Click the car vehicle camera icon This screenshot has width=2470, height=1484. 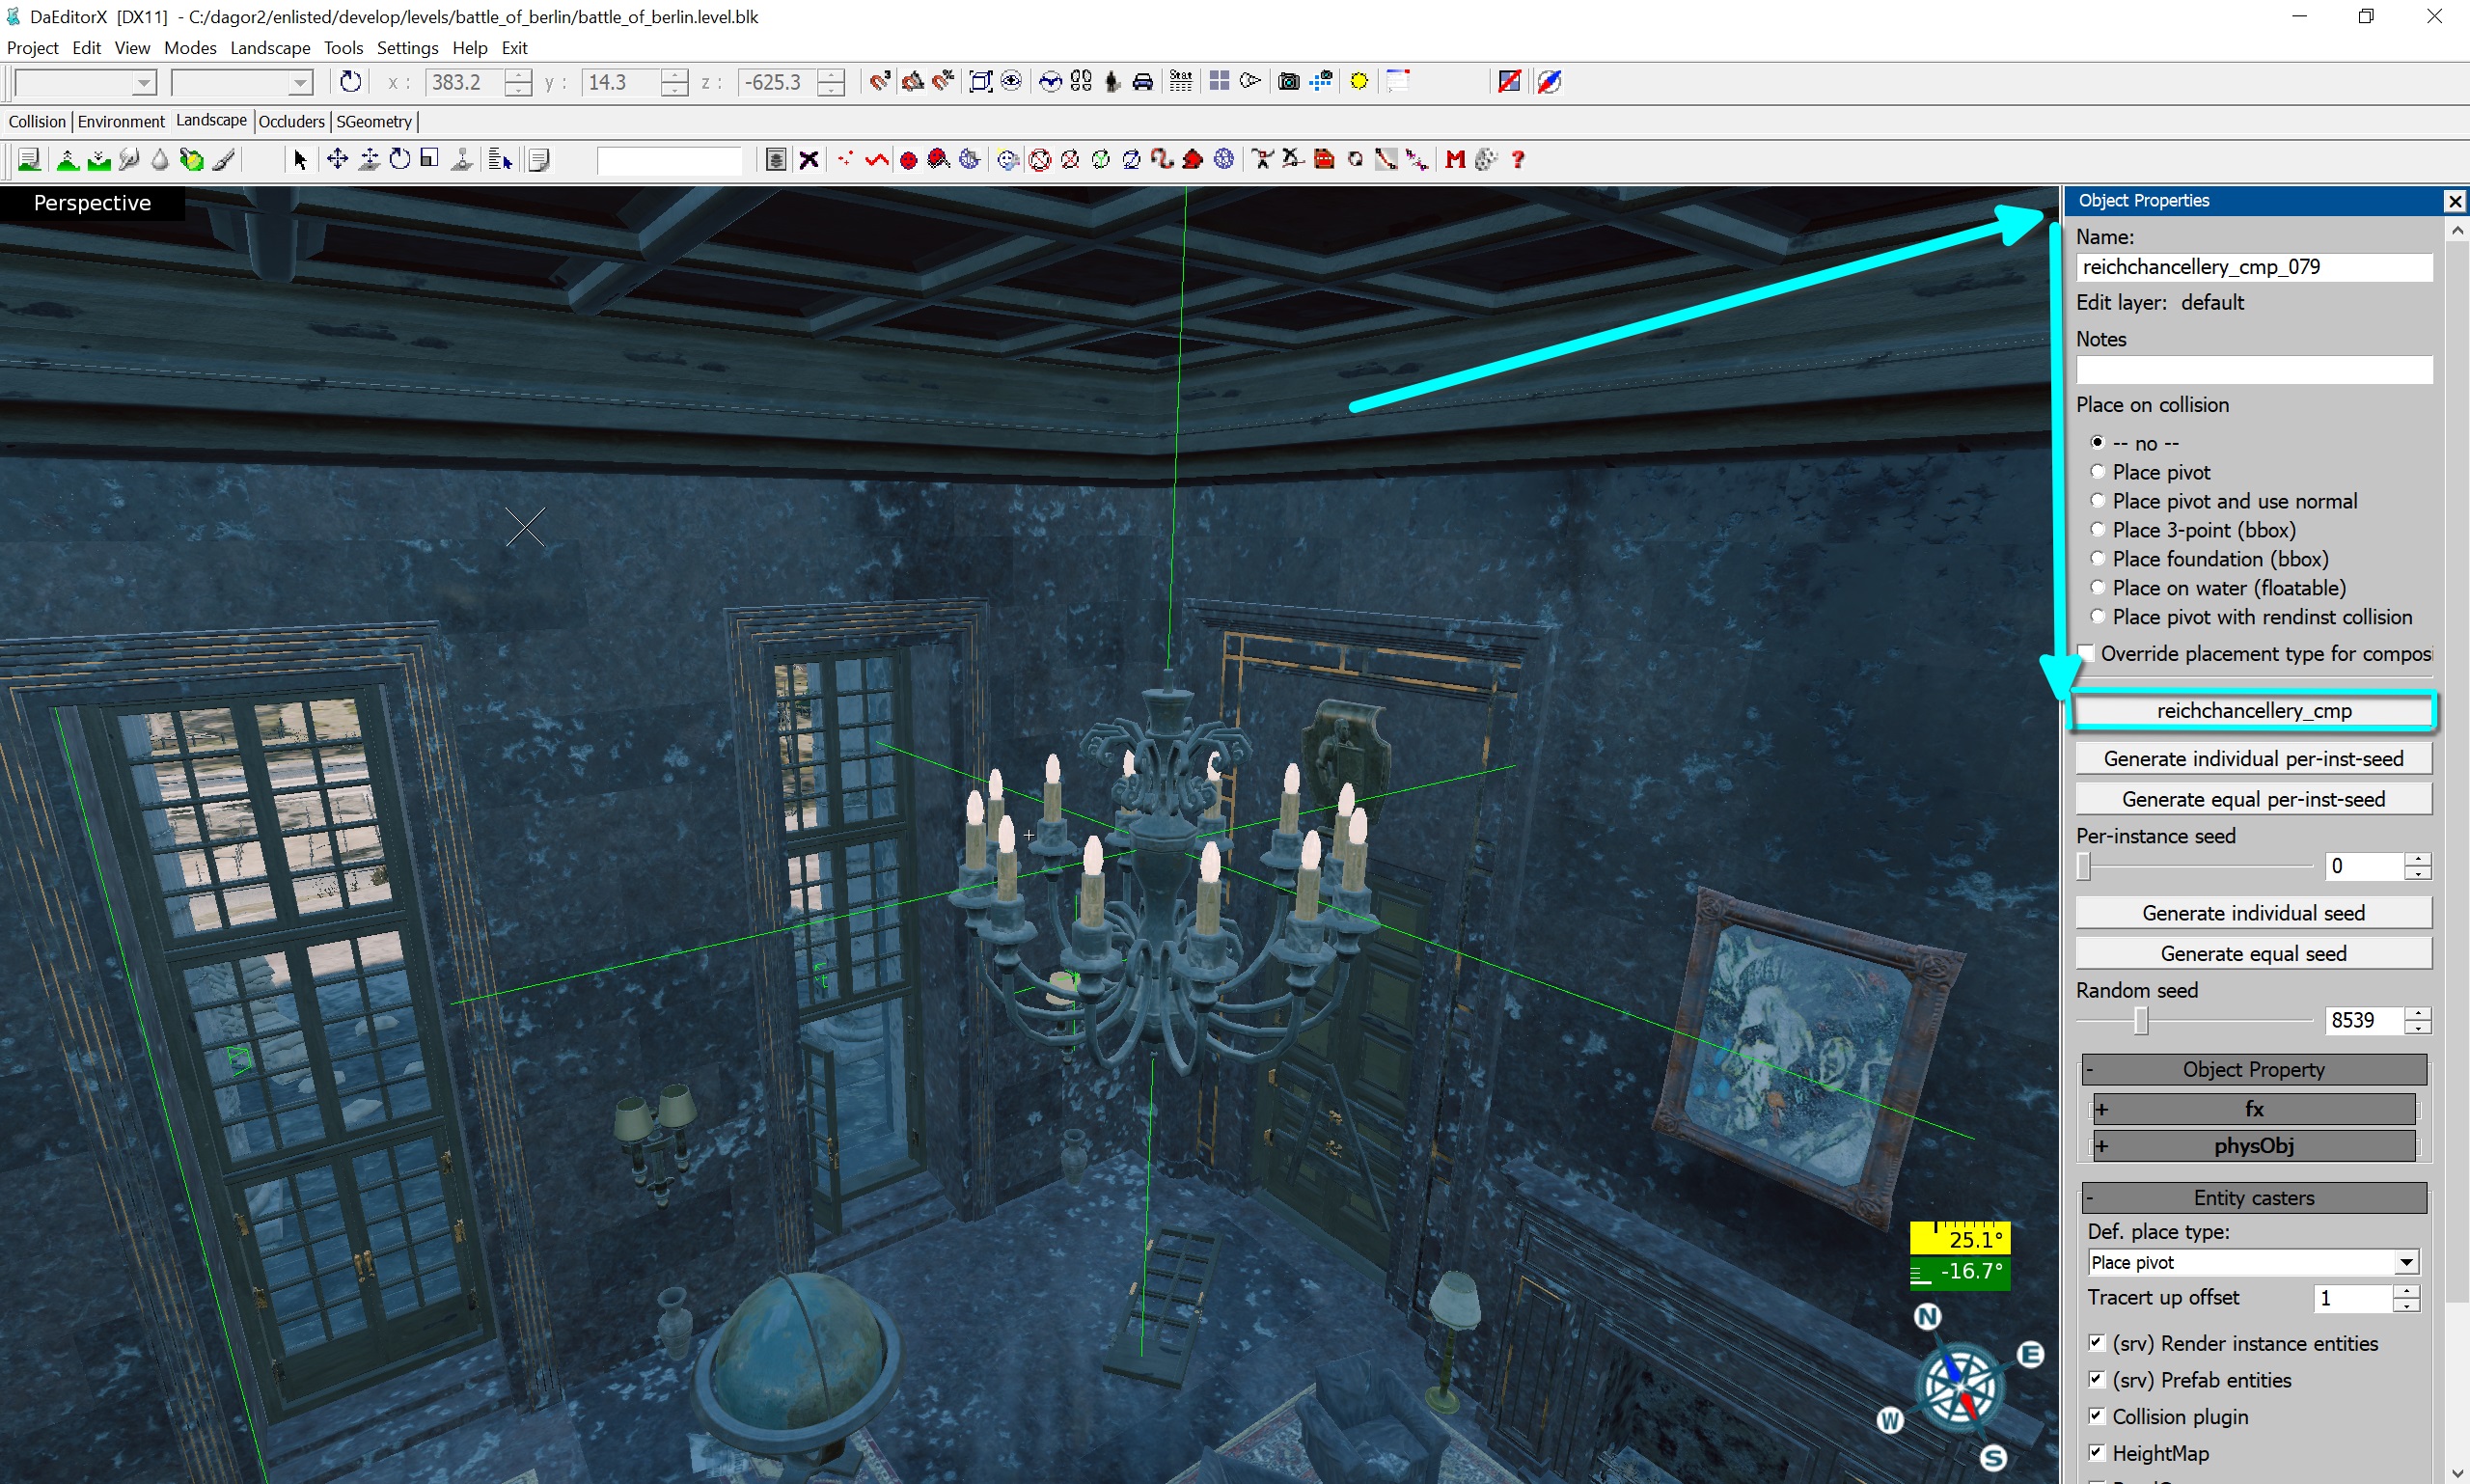coord(1142,82)
